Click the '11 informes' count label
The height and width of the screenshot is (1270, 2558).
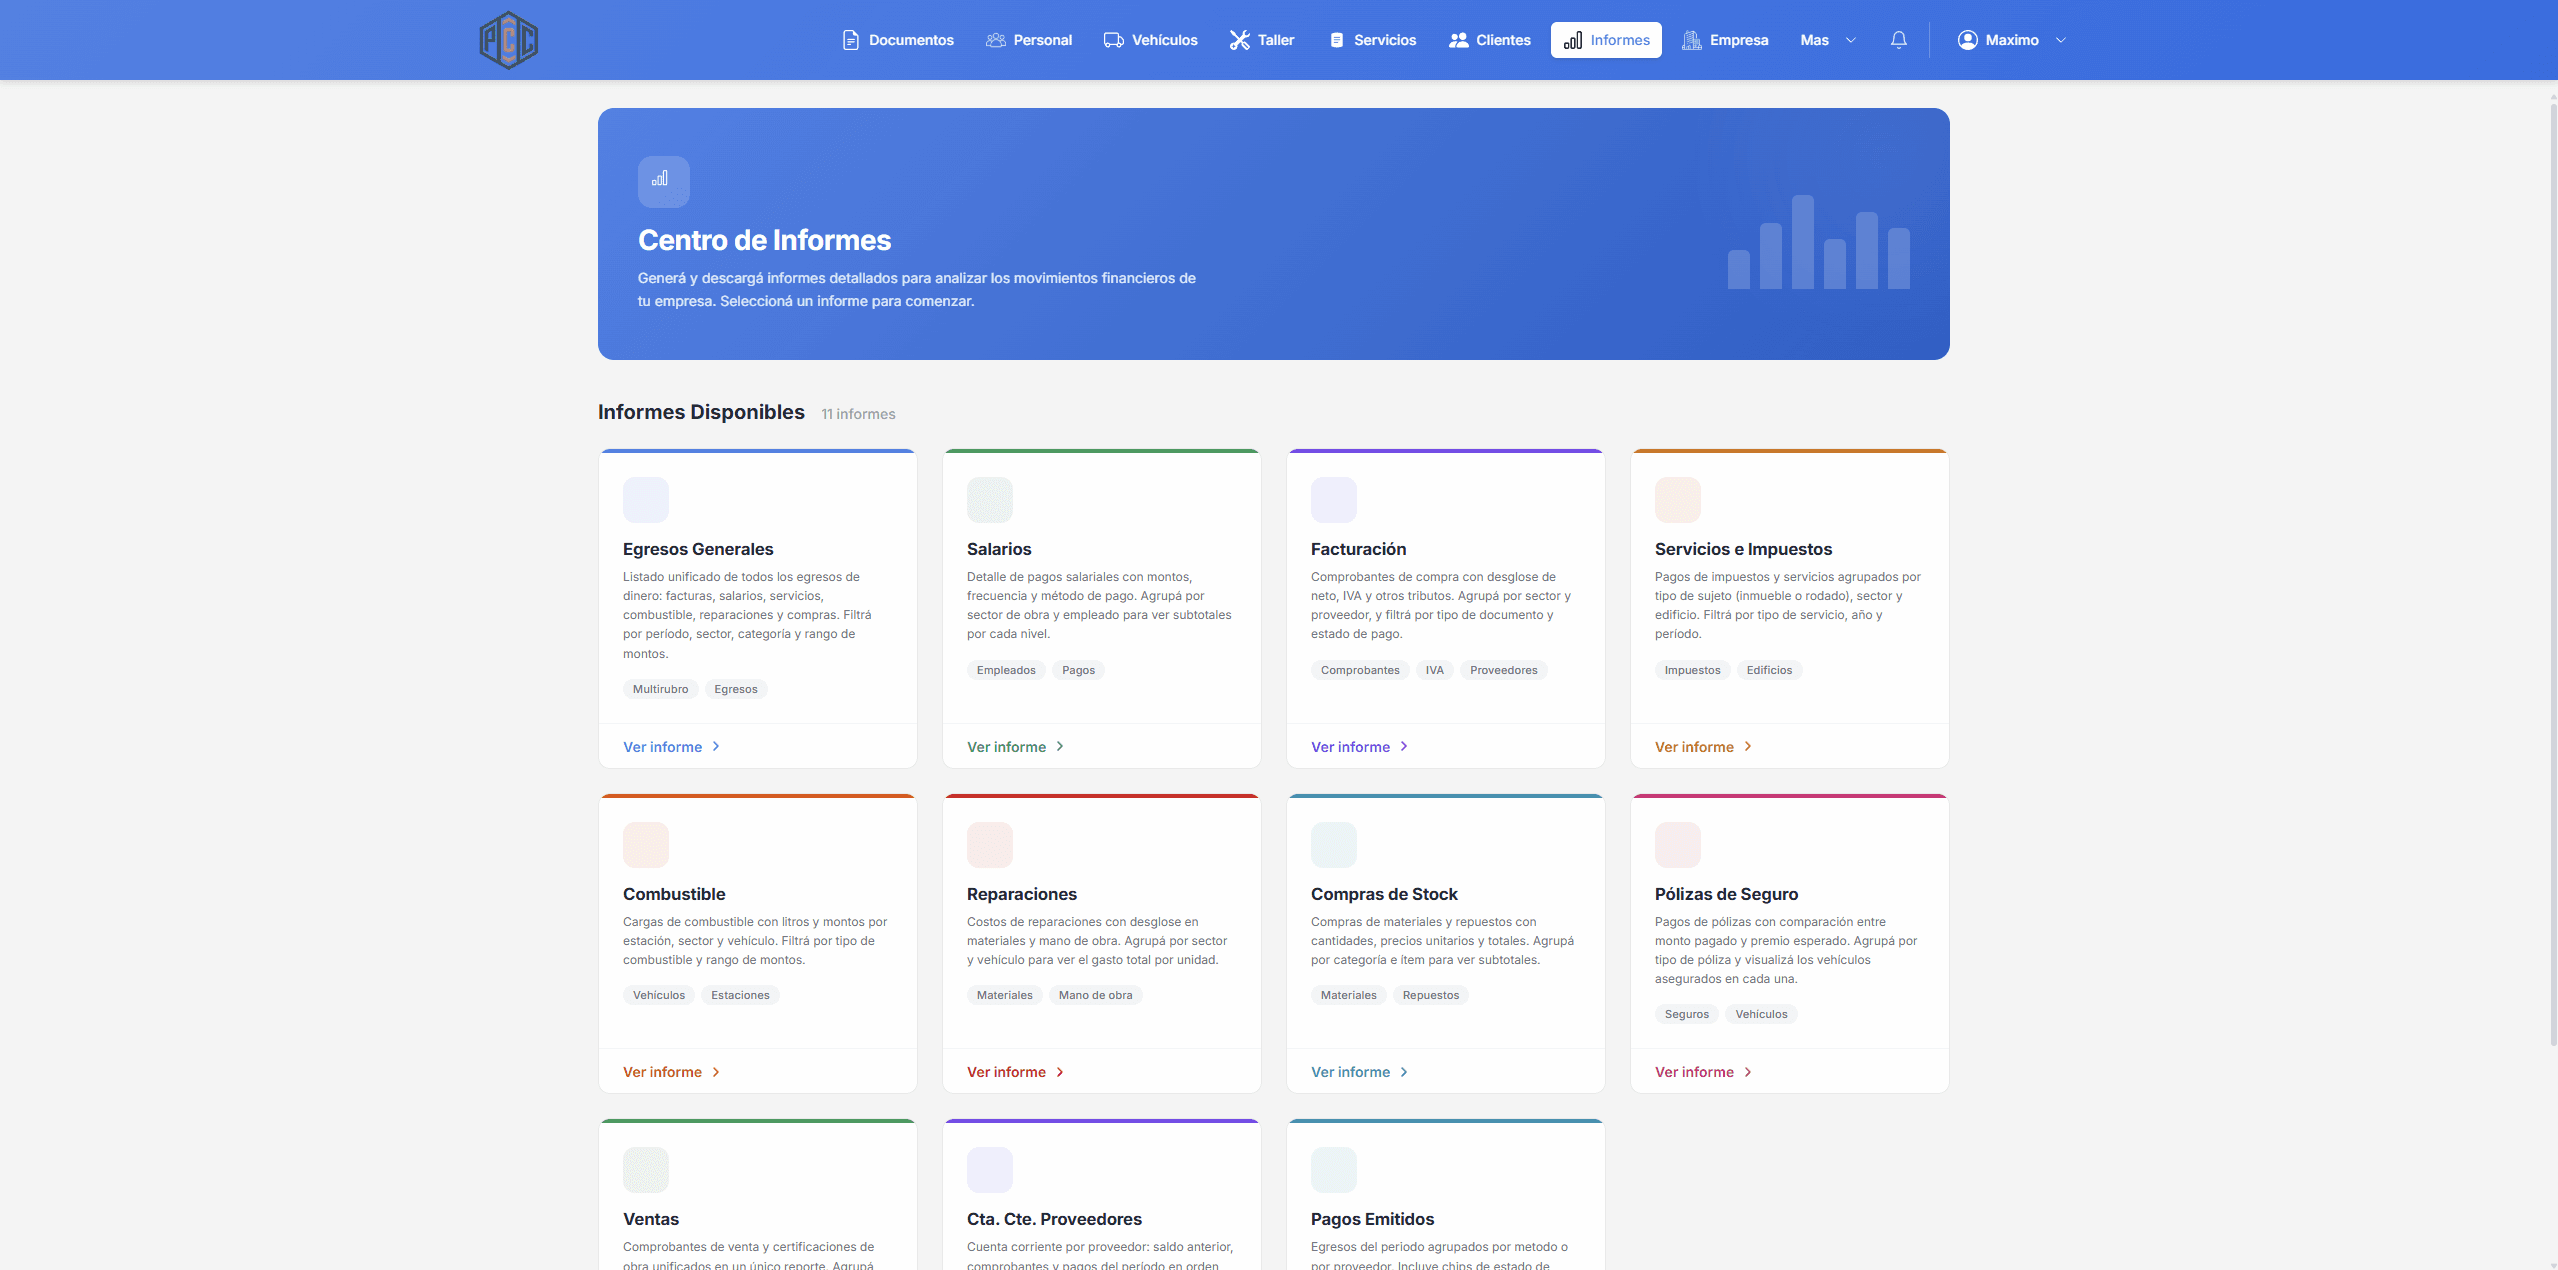click(858, 414)
